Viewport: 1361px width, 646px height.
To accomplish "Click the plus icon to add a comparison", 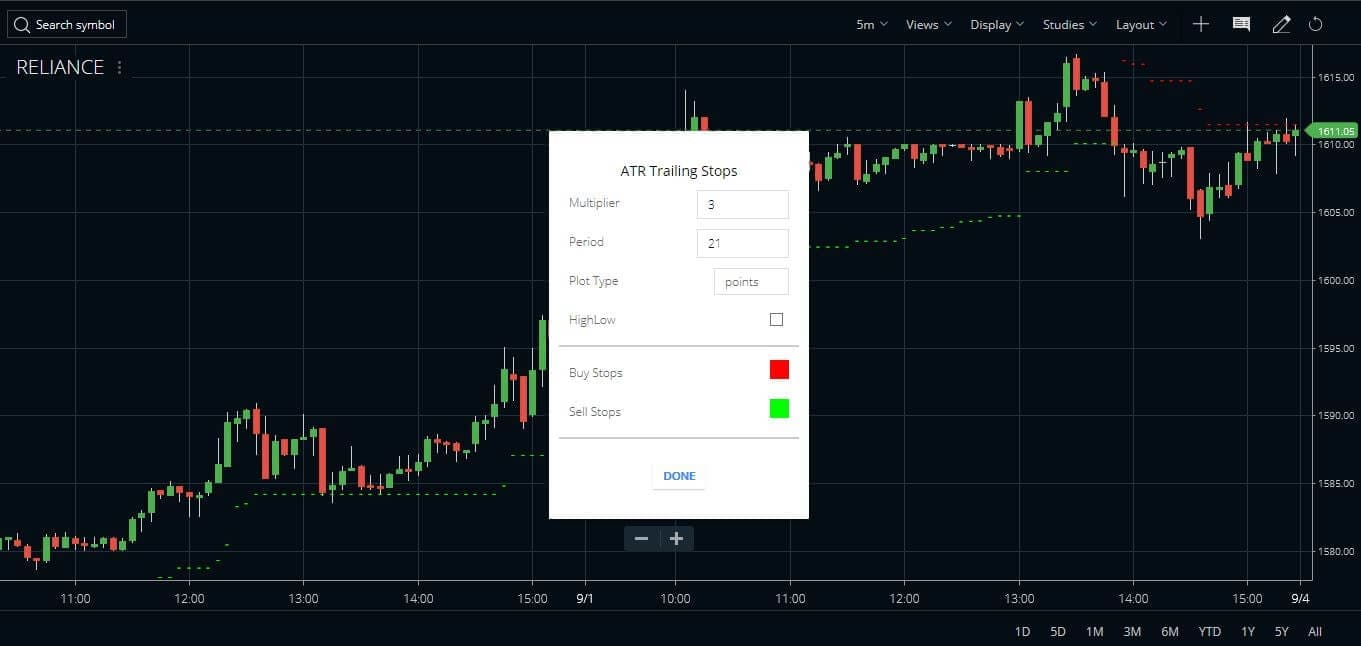I will pos(1200,24).
